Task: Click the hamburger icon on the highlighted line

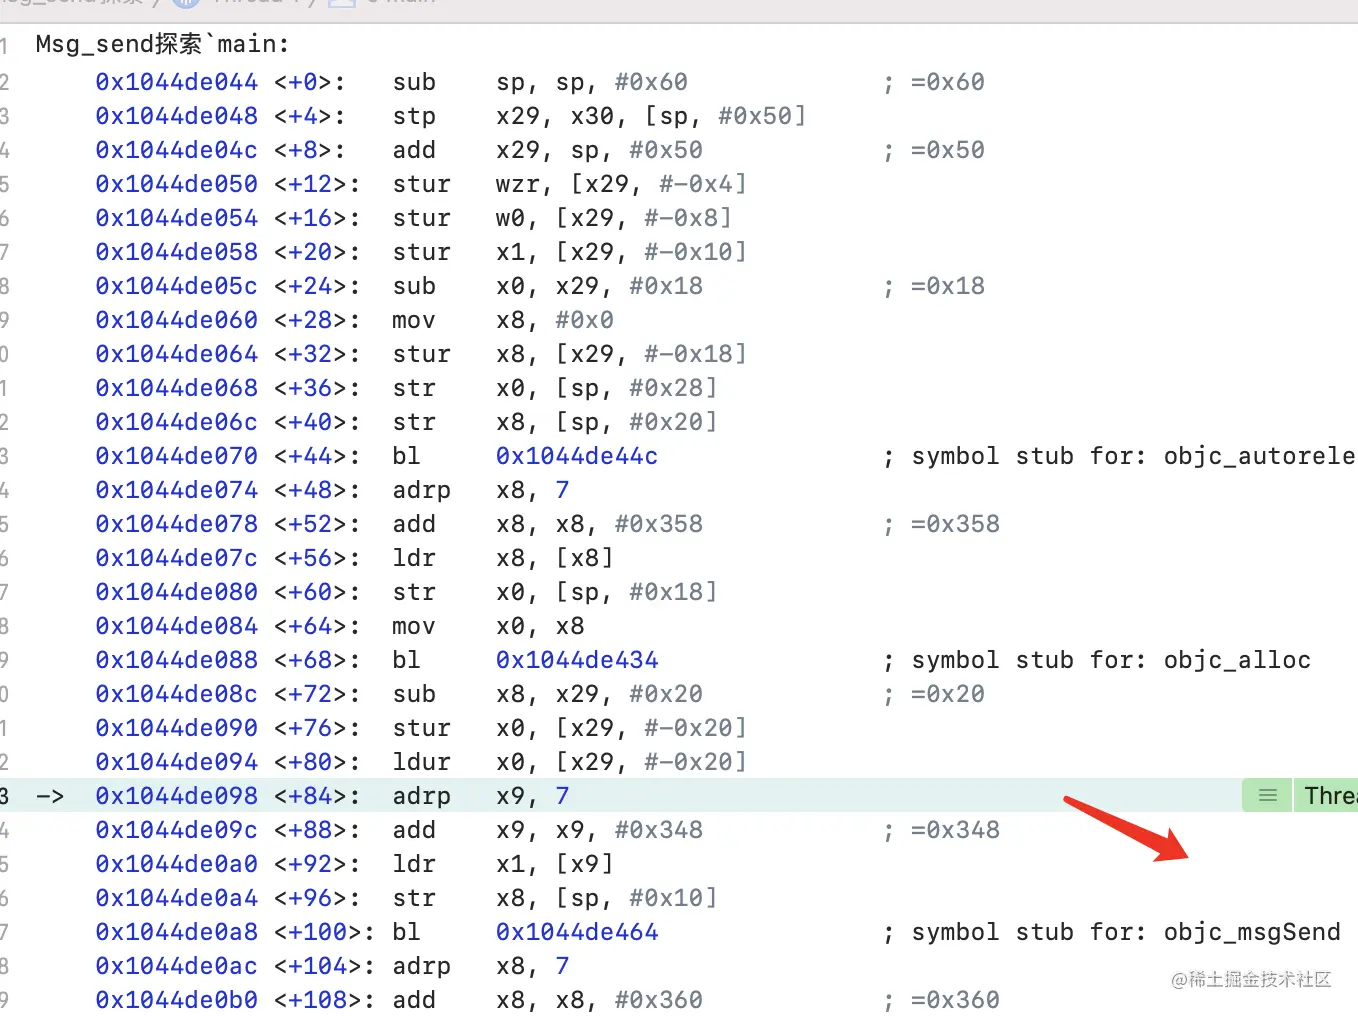Action: point(1266,794)
